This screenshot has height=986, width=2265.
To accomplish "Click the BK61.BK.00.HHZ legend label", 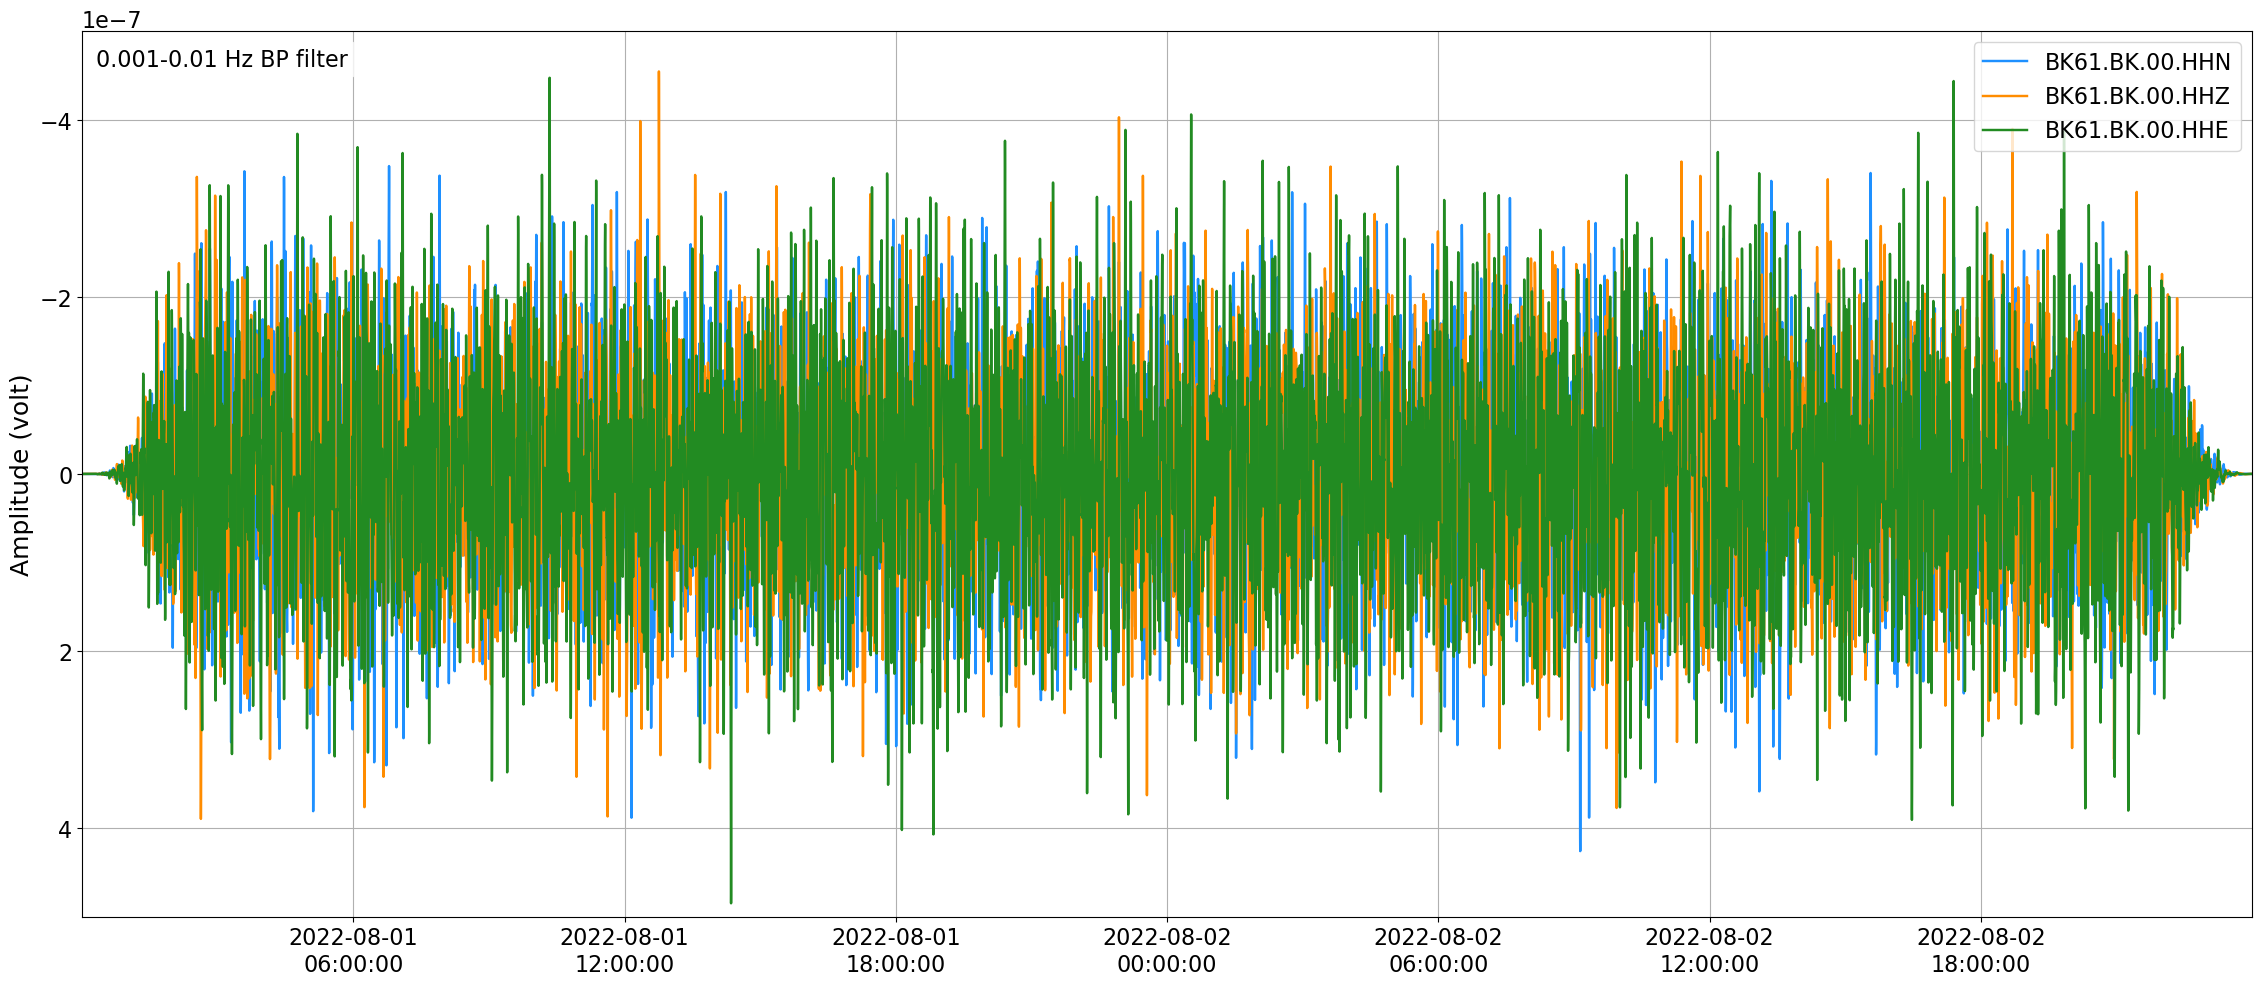I will (x=2137, y=96).
